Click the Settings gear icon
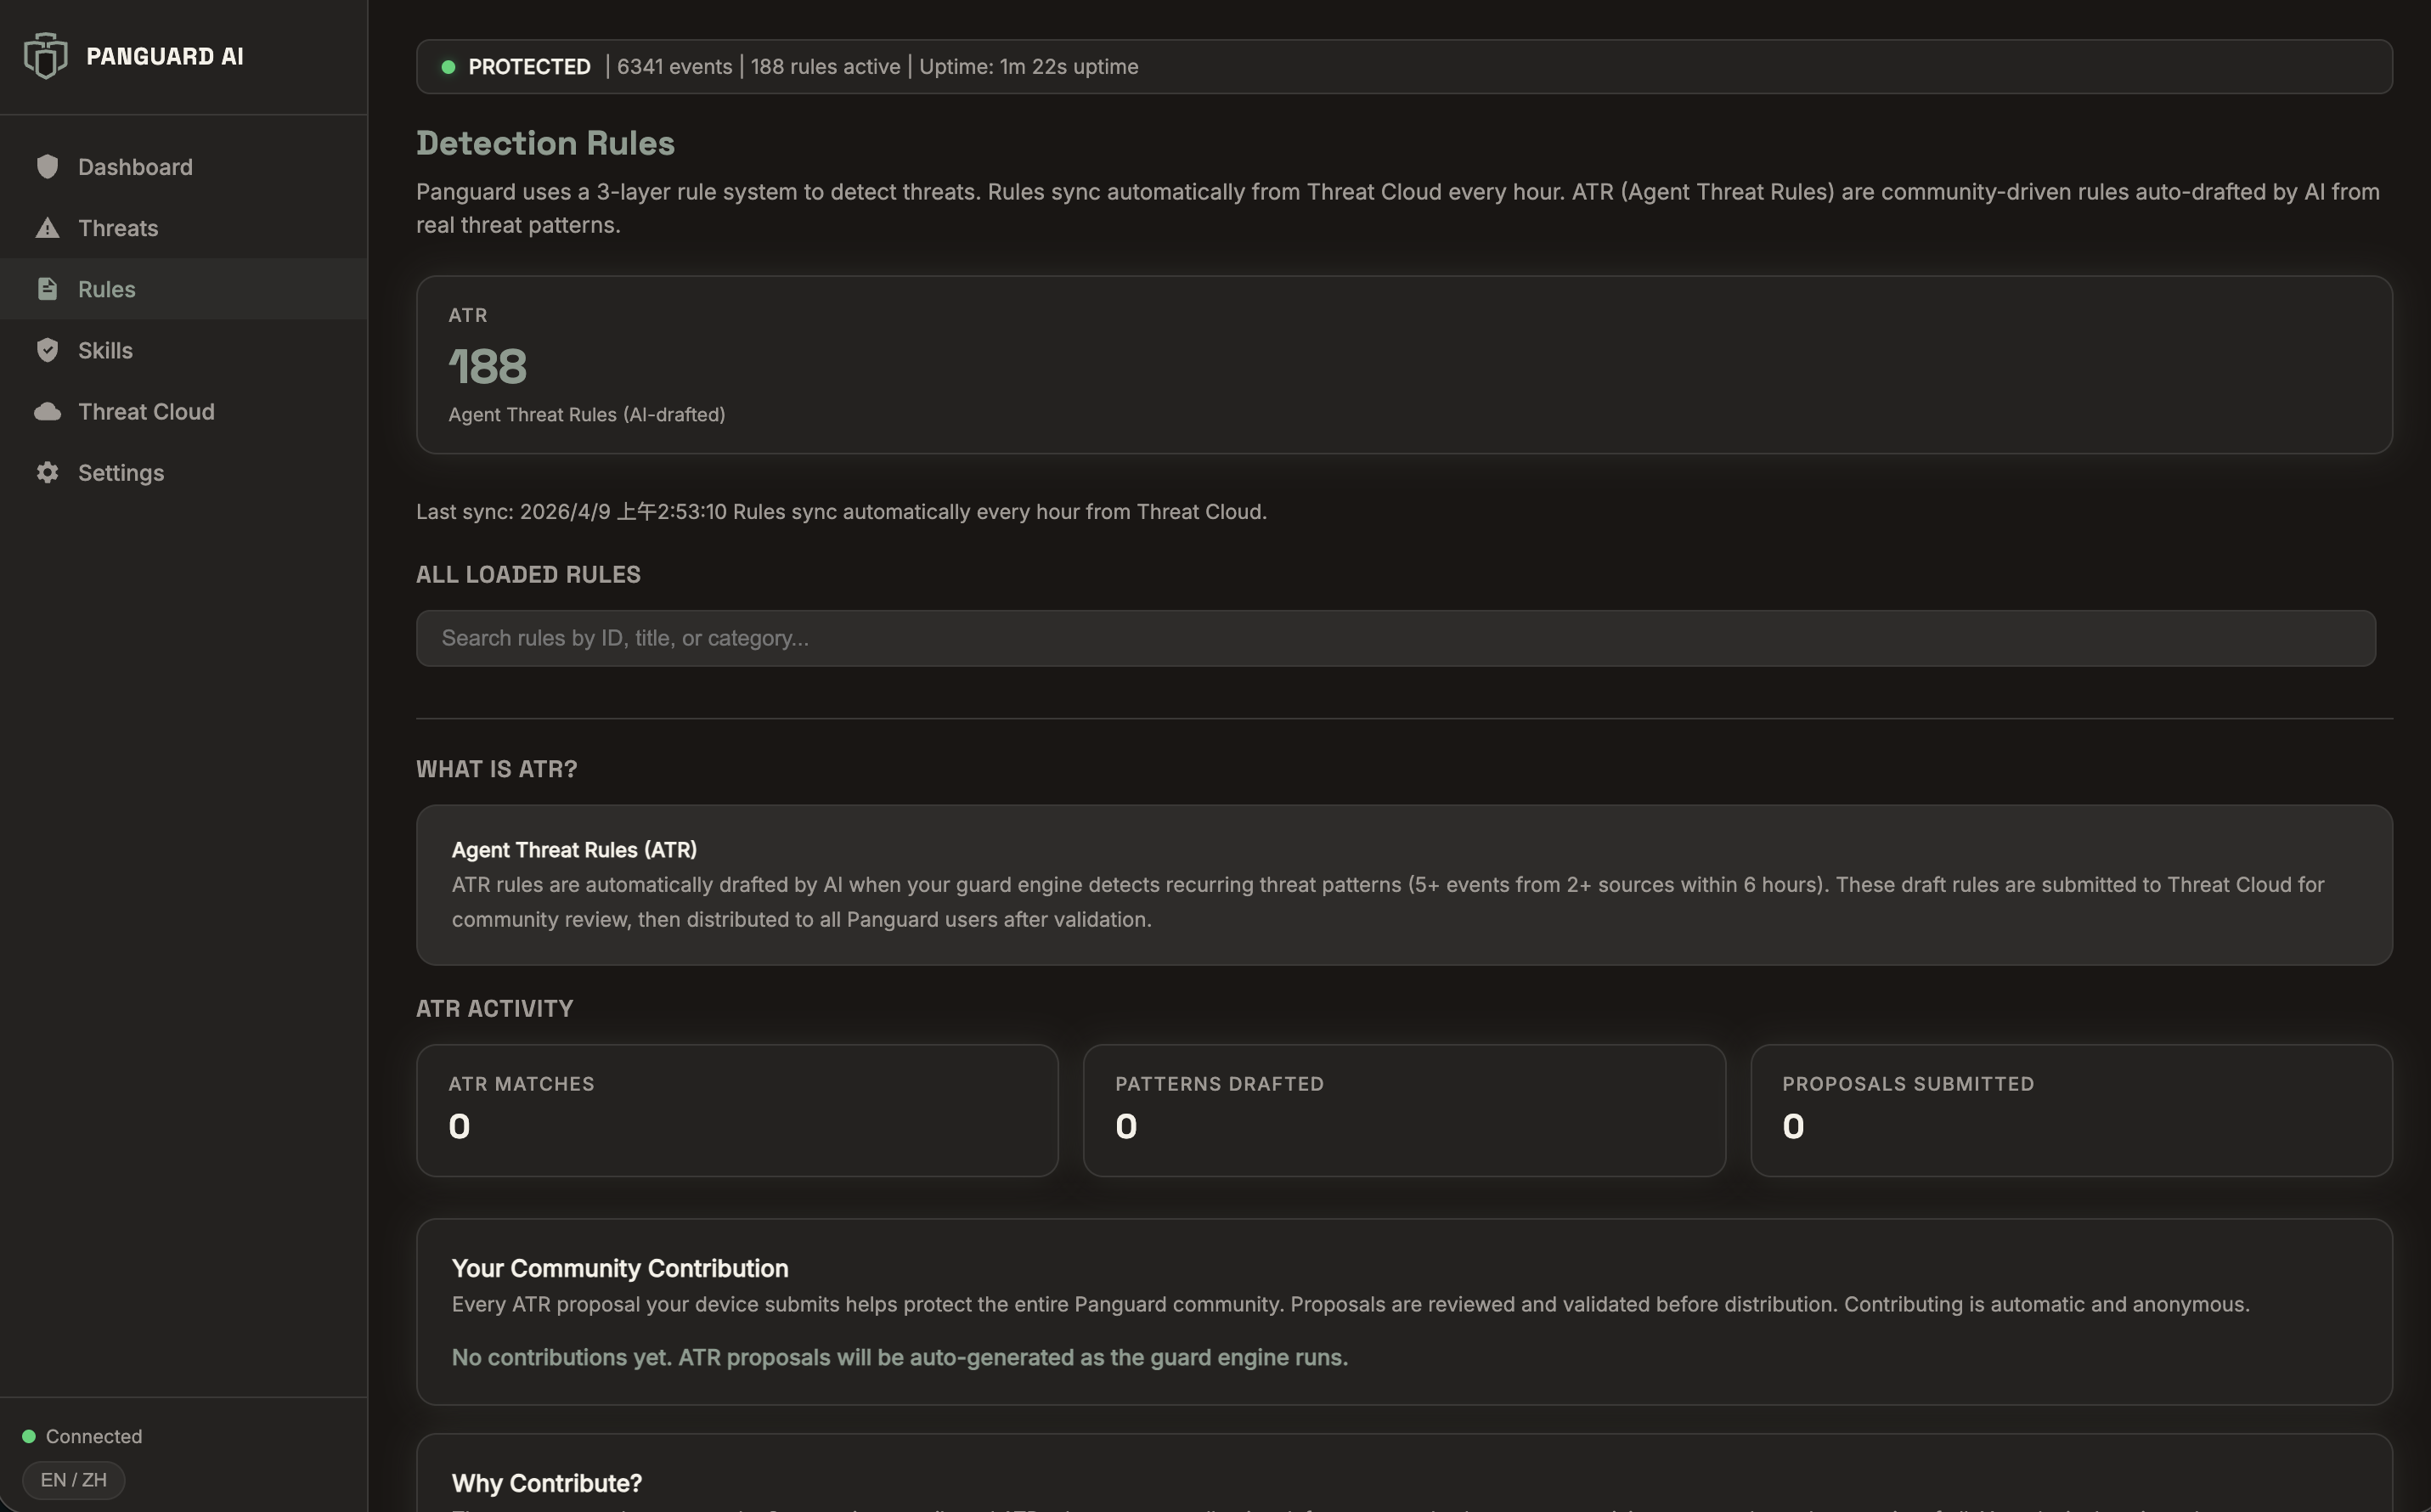The width and height of the screenshot is (2431, 1512). point(47,473)
